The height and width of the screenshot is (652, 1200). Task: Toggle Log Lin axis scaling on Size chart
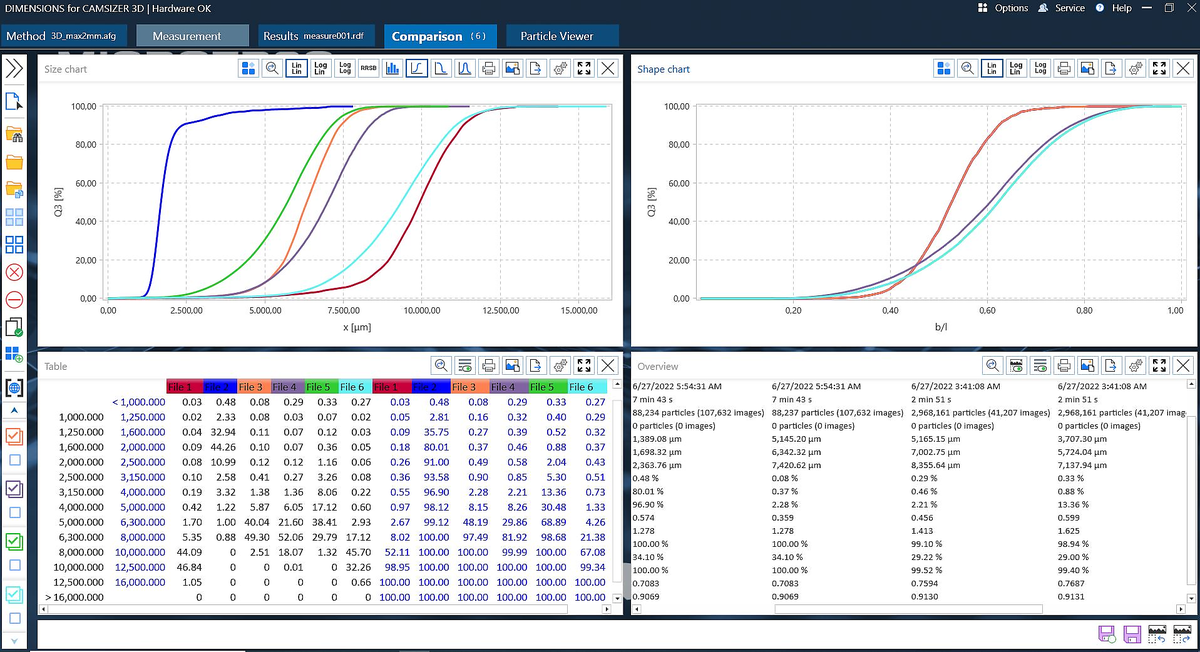321,68
